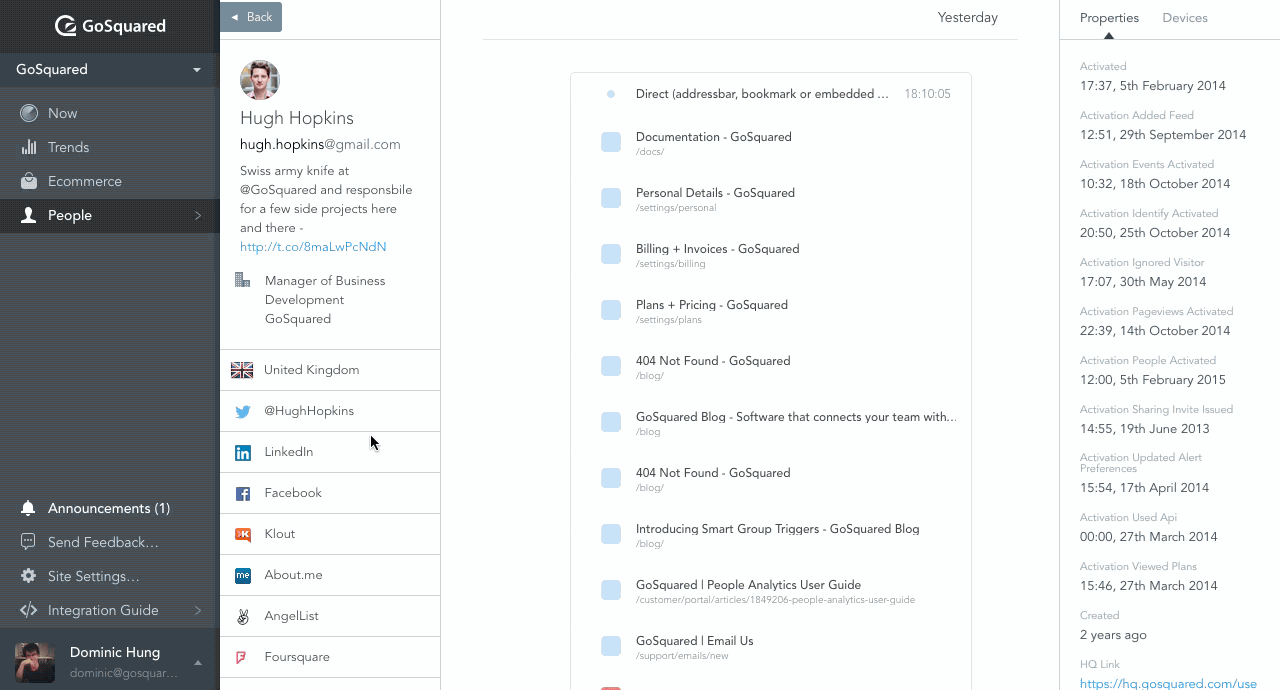1280x690 pixels.
Task: Click the Personal Details page square icon
Action: 611,198
